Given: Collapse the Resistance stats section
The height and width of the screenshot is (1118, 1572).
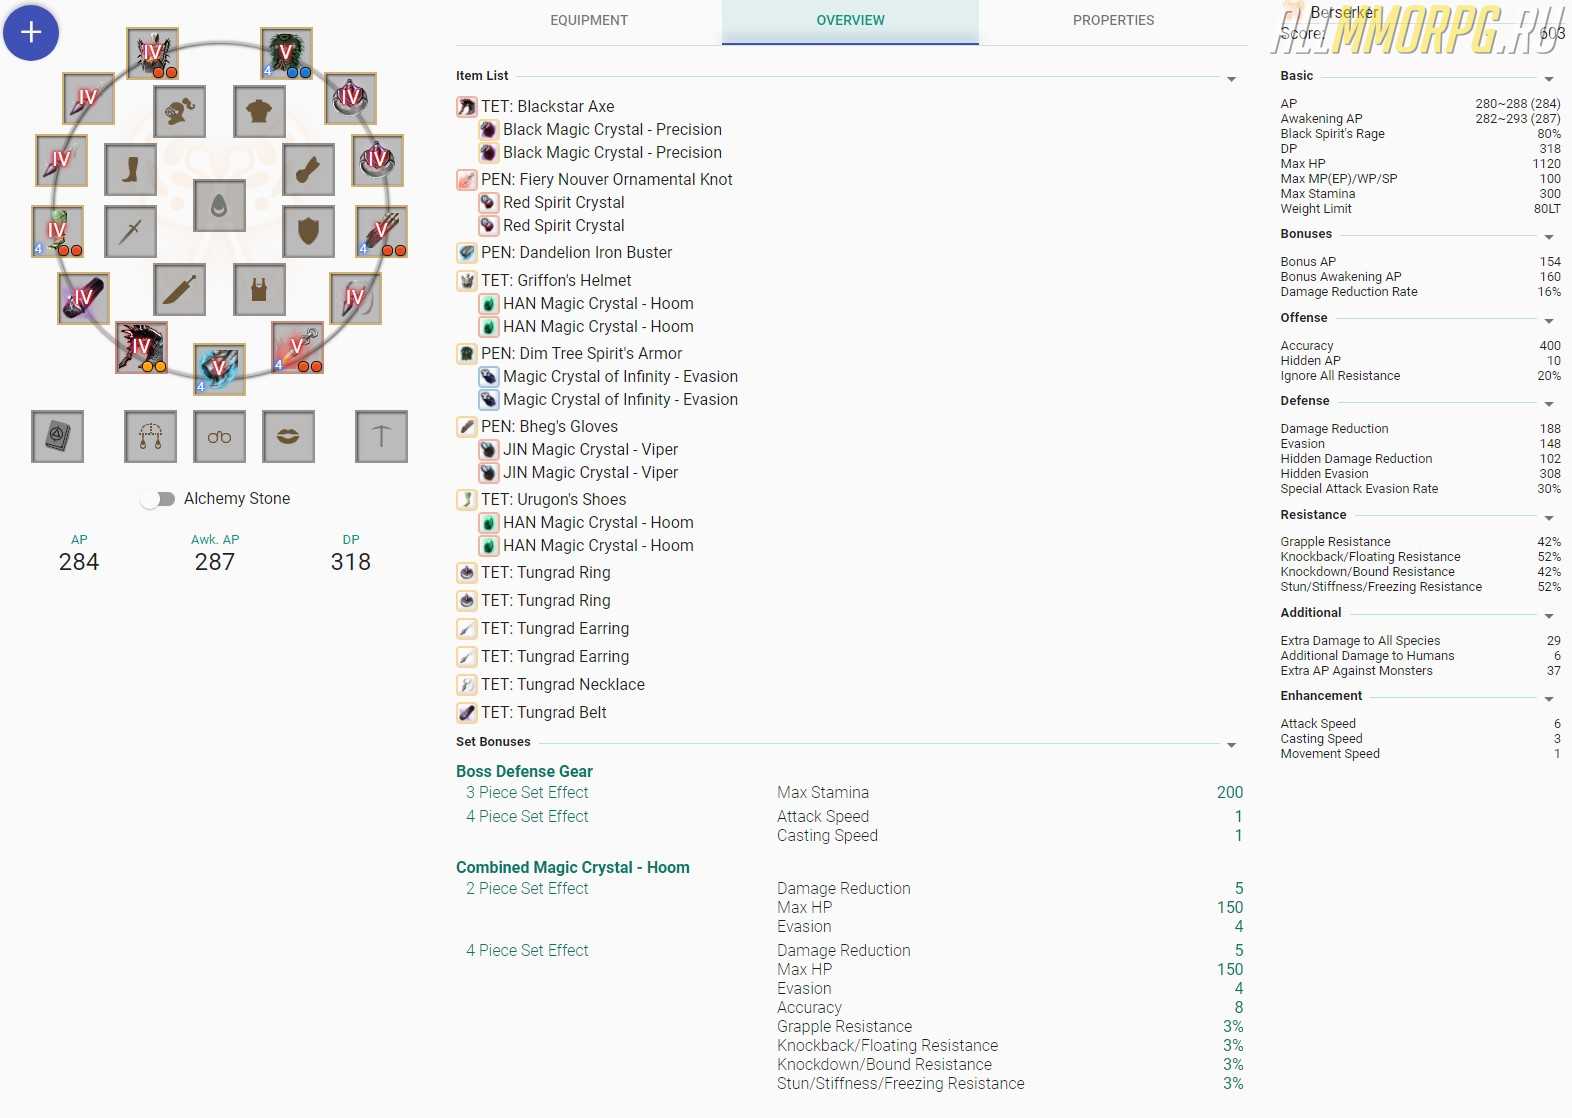Looking at the screenshot, I should [1548, 518].
